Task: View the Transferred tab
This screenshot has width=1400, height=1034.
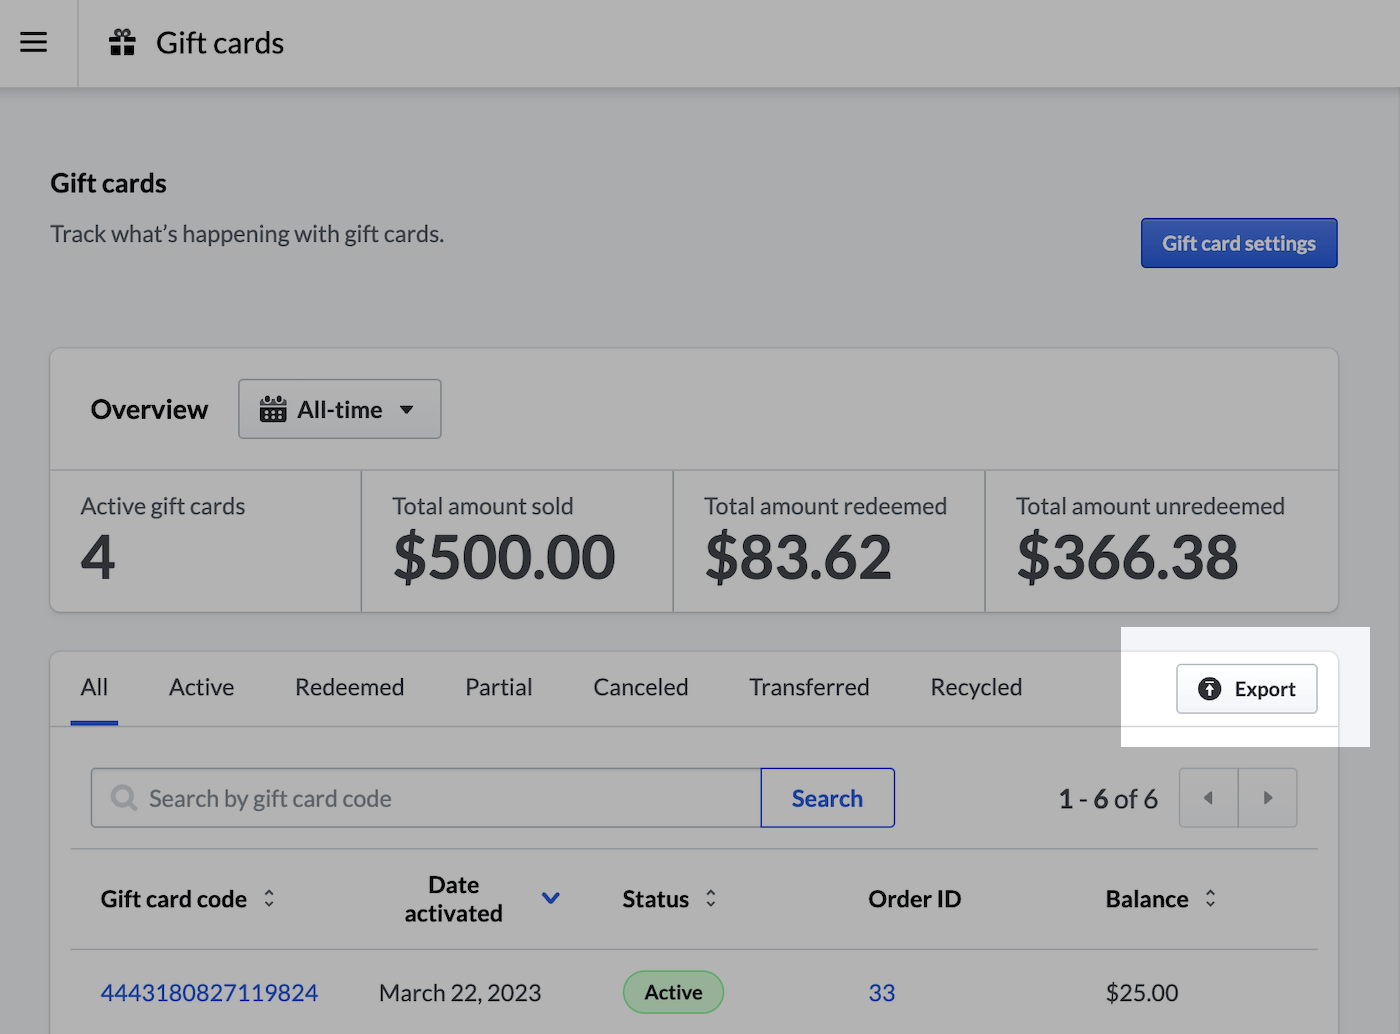Action: pyautogui.click(x=809, y=688)
